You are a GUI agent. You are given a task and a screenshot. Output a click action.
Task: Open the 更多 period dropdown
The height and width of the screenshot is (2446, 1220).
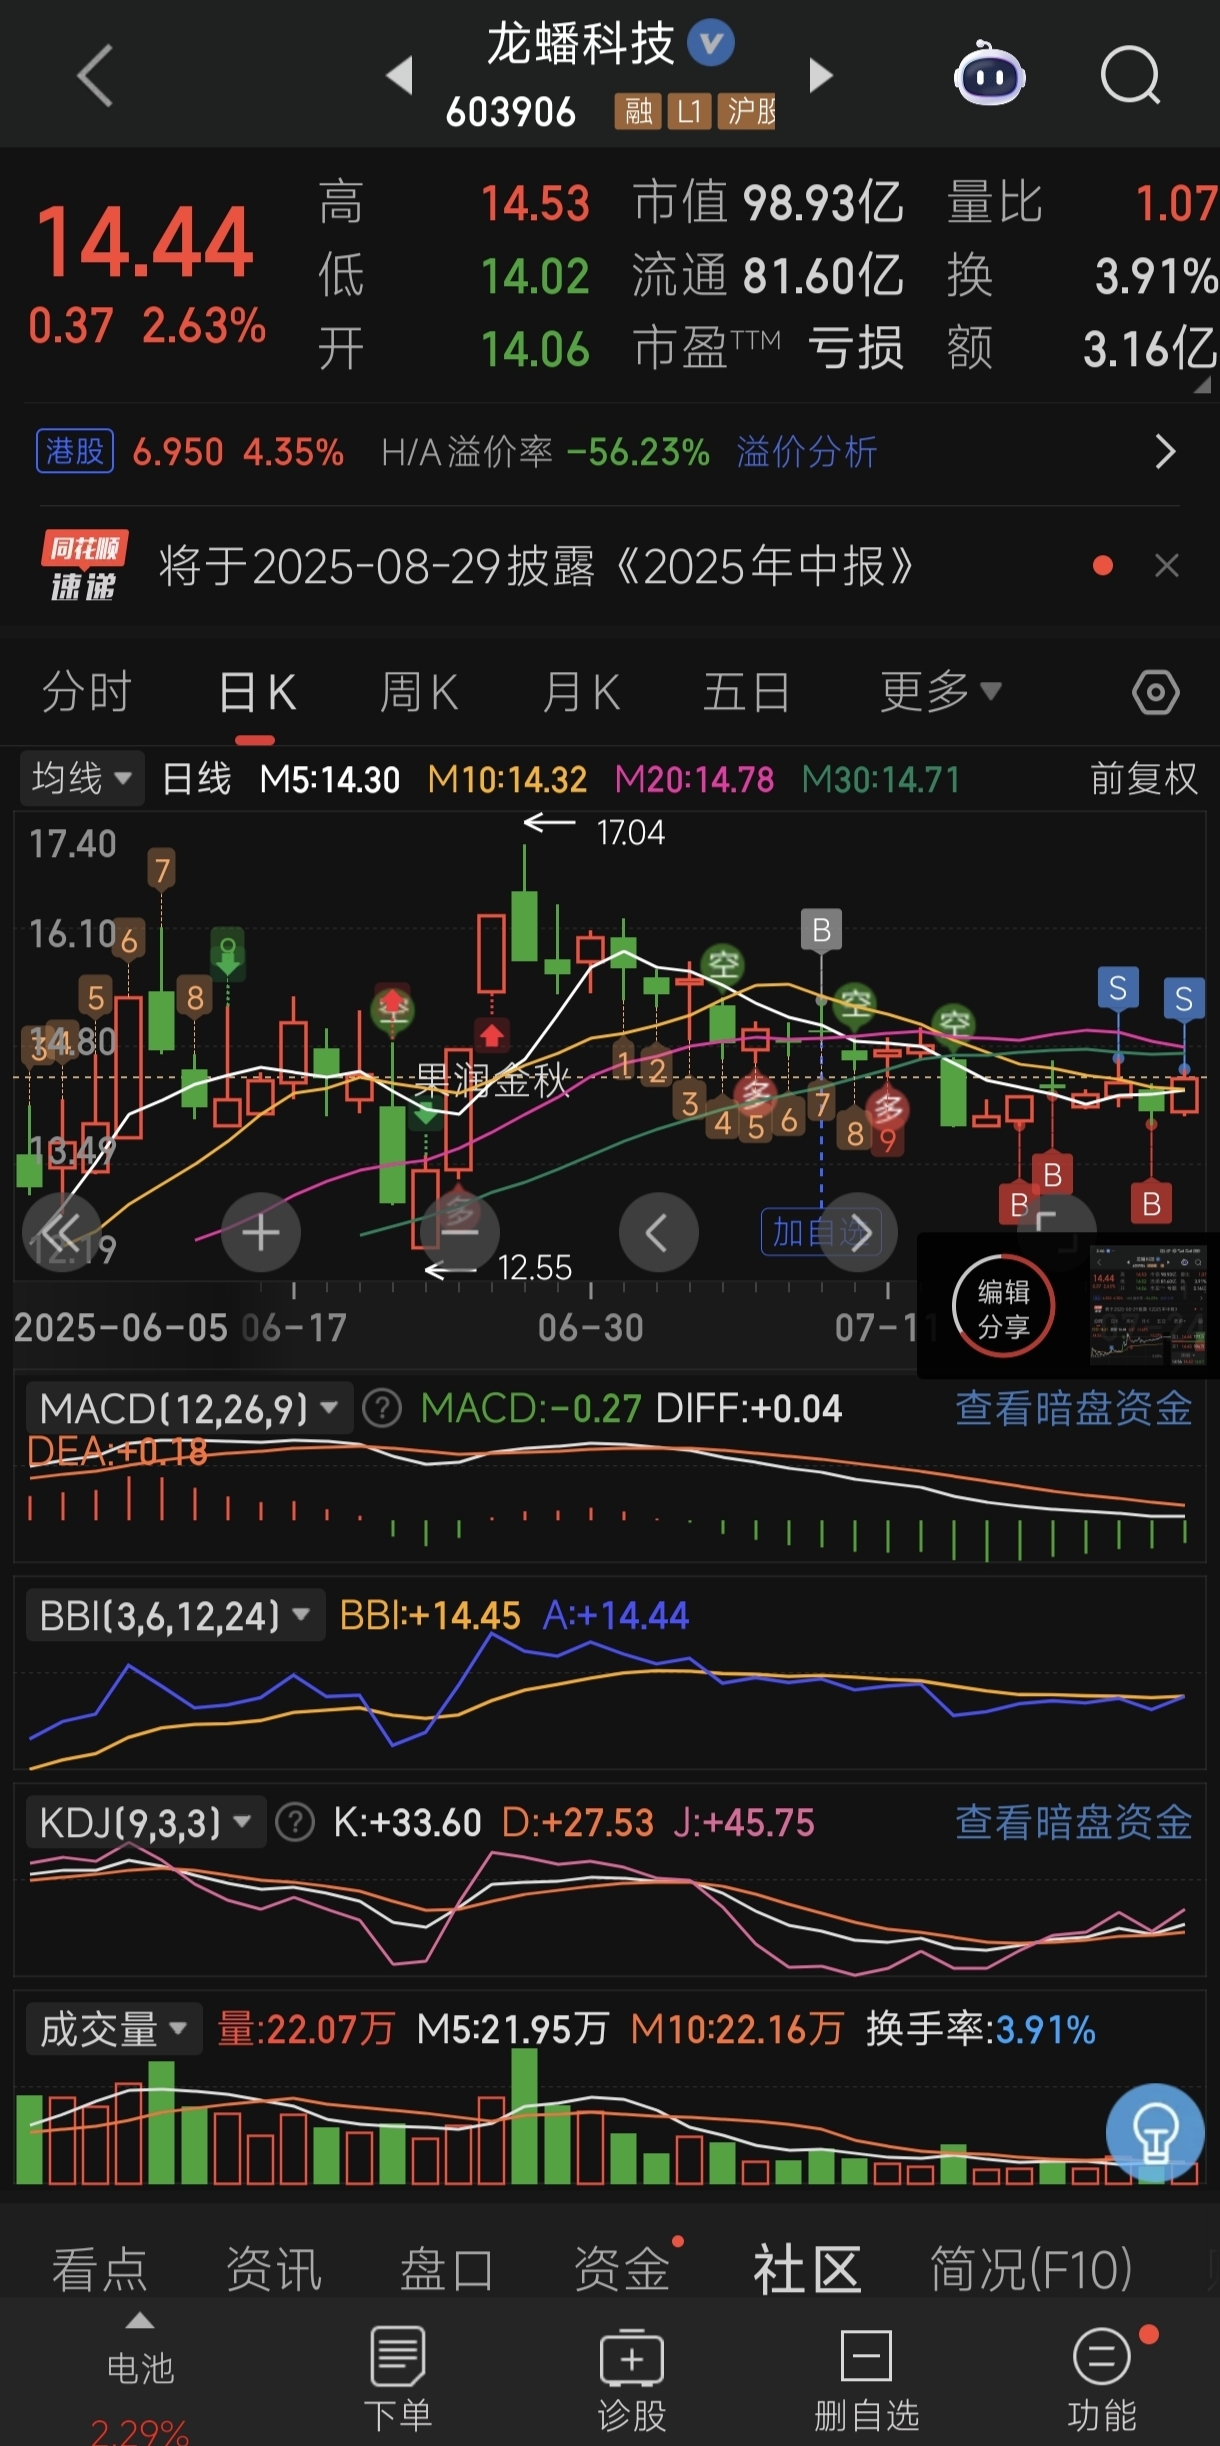tap(940, 692)
